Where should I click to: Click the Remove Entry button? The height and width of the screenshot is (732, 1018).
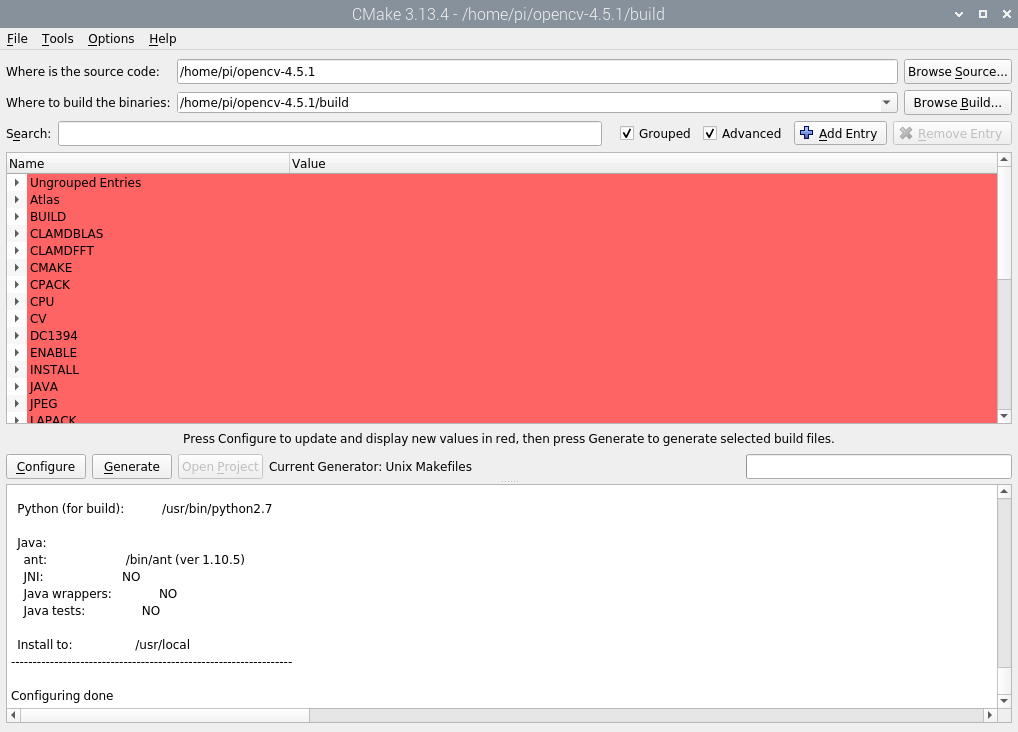(952, 133)
